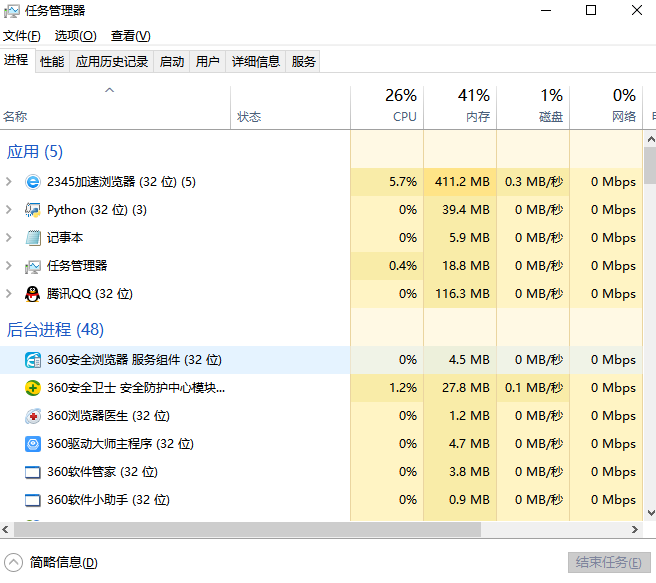Collapse to 简略信息 view

pos(52,562)
